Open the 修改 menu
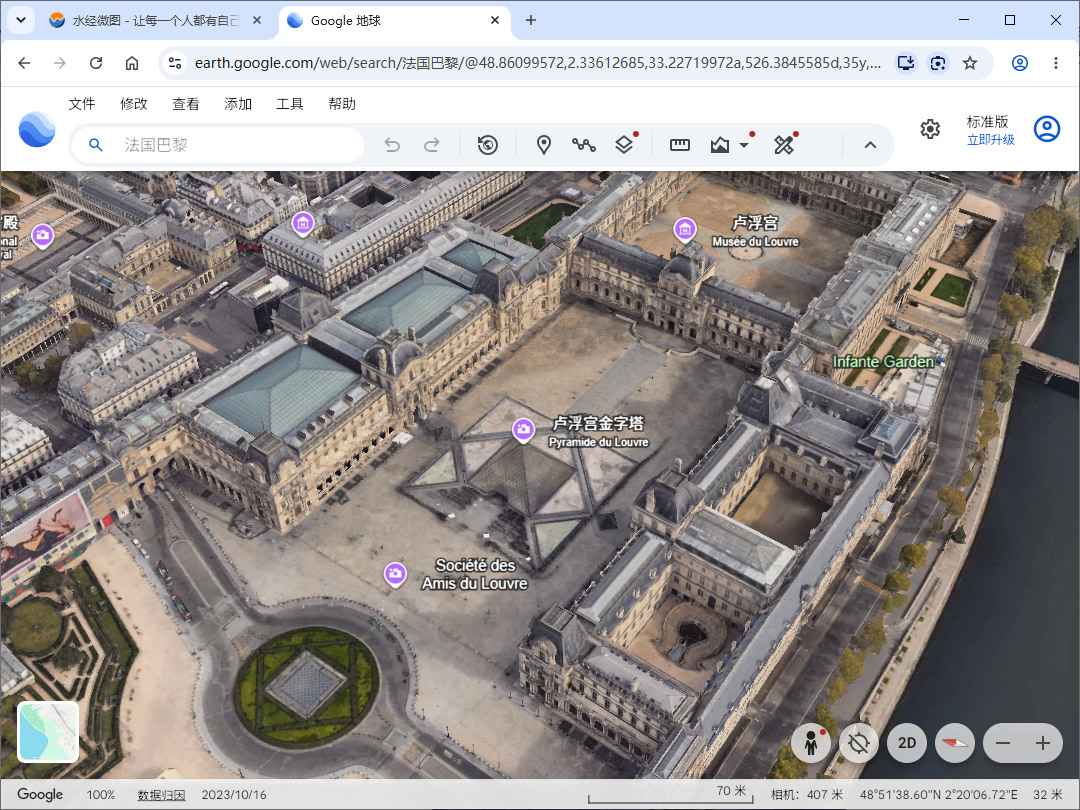The image size is (1080, 810). (x=134, y=104)
